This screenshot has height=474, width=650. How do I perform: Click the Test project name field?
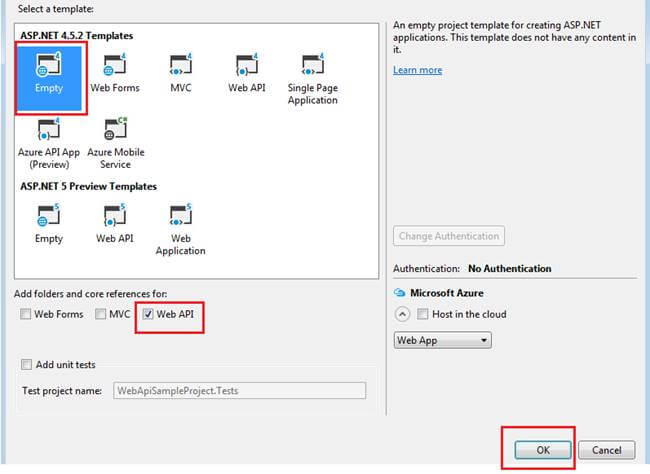pos(240,391)
